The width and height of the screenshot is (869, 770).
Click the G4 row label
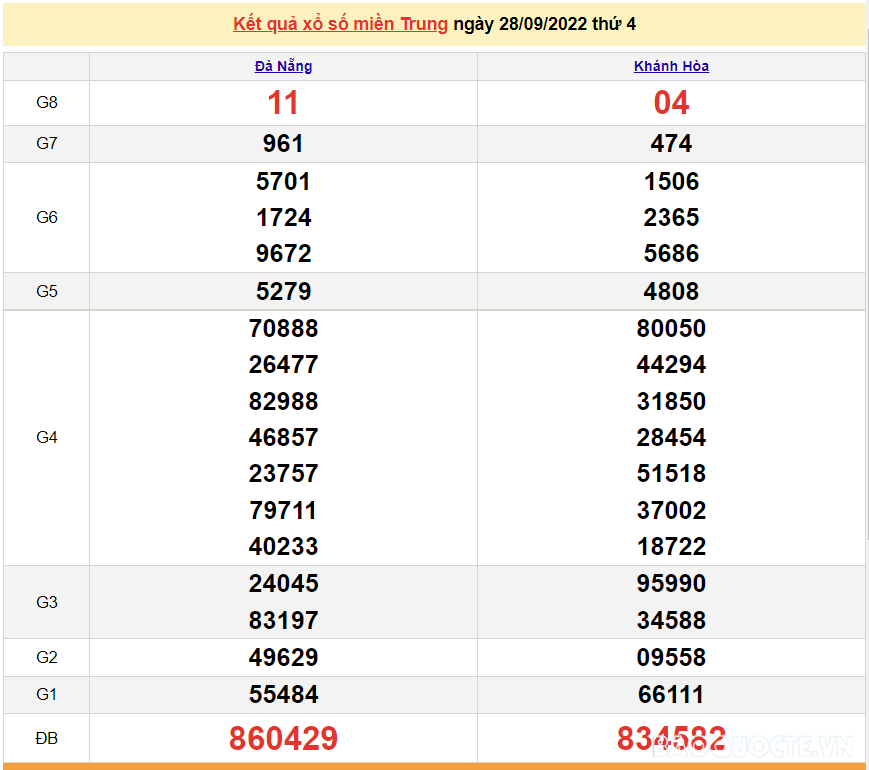[x=47, y=437]
